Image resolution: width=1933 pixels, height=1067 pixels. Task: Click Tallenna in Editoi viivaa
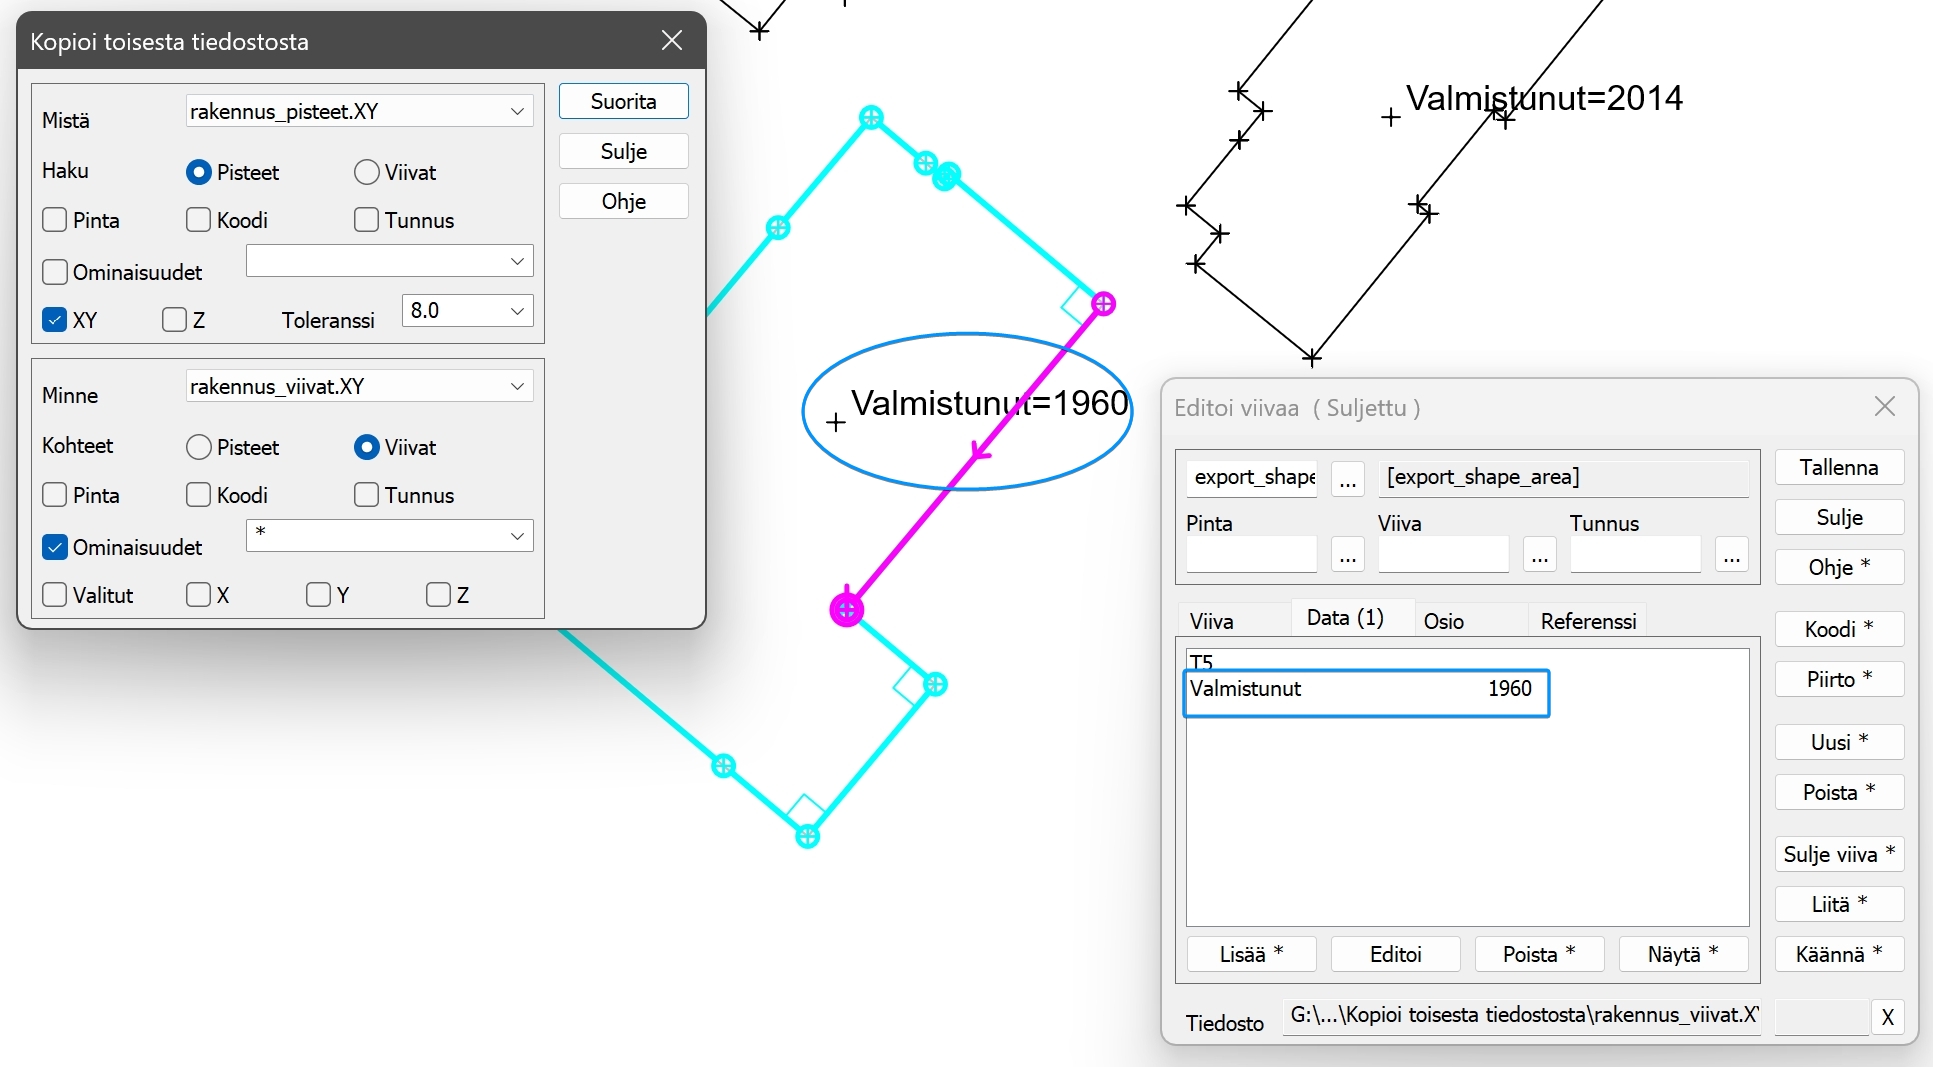click(1839, 467)
